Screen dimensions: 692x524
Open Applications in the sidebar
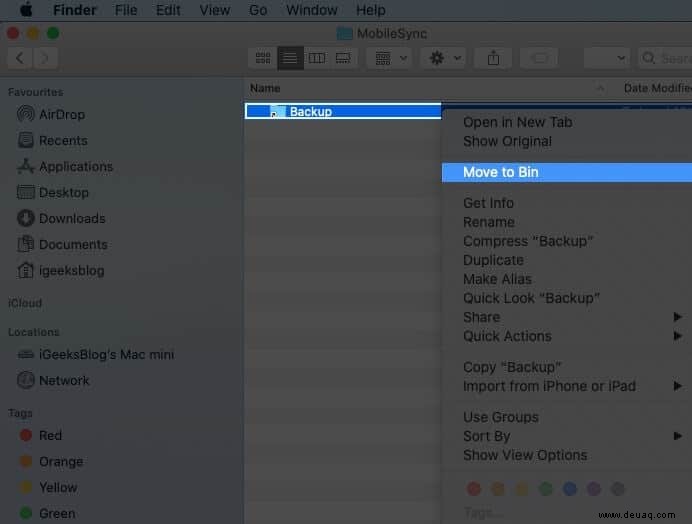tap(65, 166)
